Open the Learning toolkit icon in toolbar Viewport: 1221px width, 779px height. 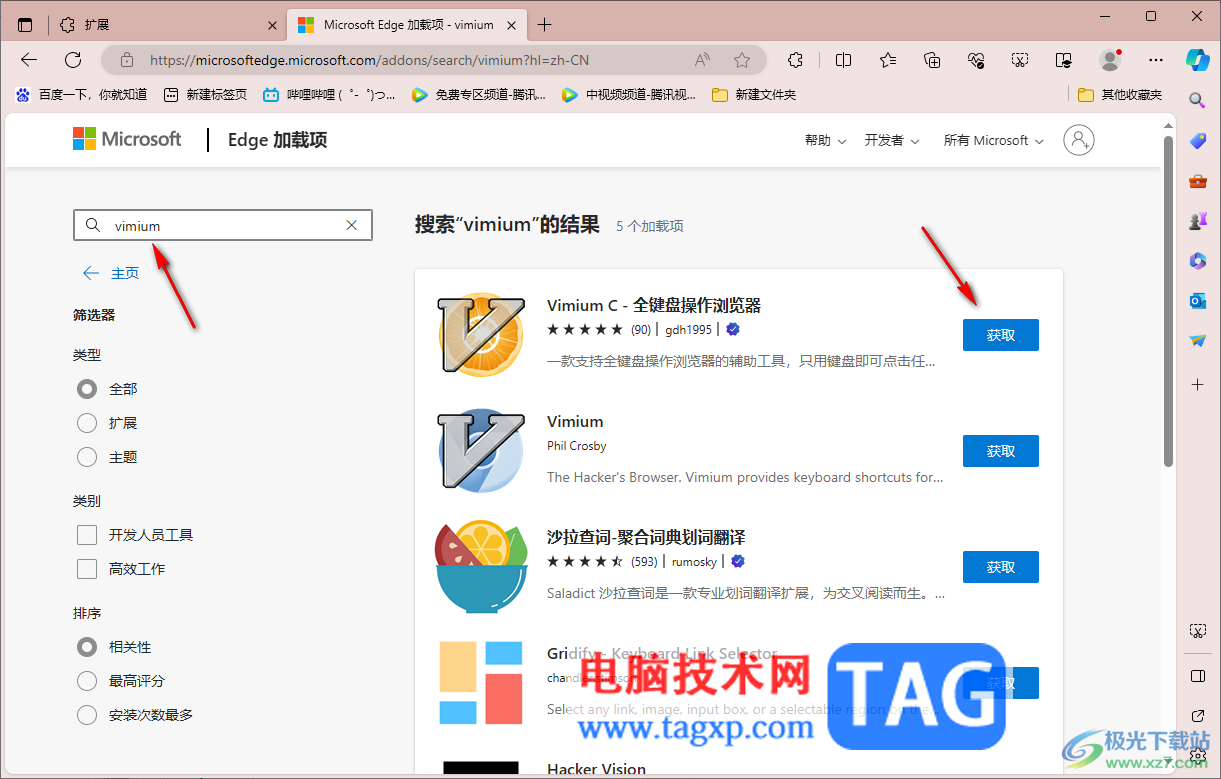[1065, 60]
